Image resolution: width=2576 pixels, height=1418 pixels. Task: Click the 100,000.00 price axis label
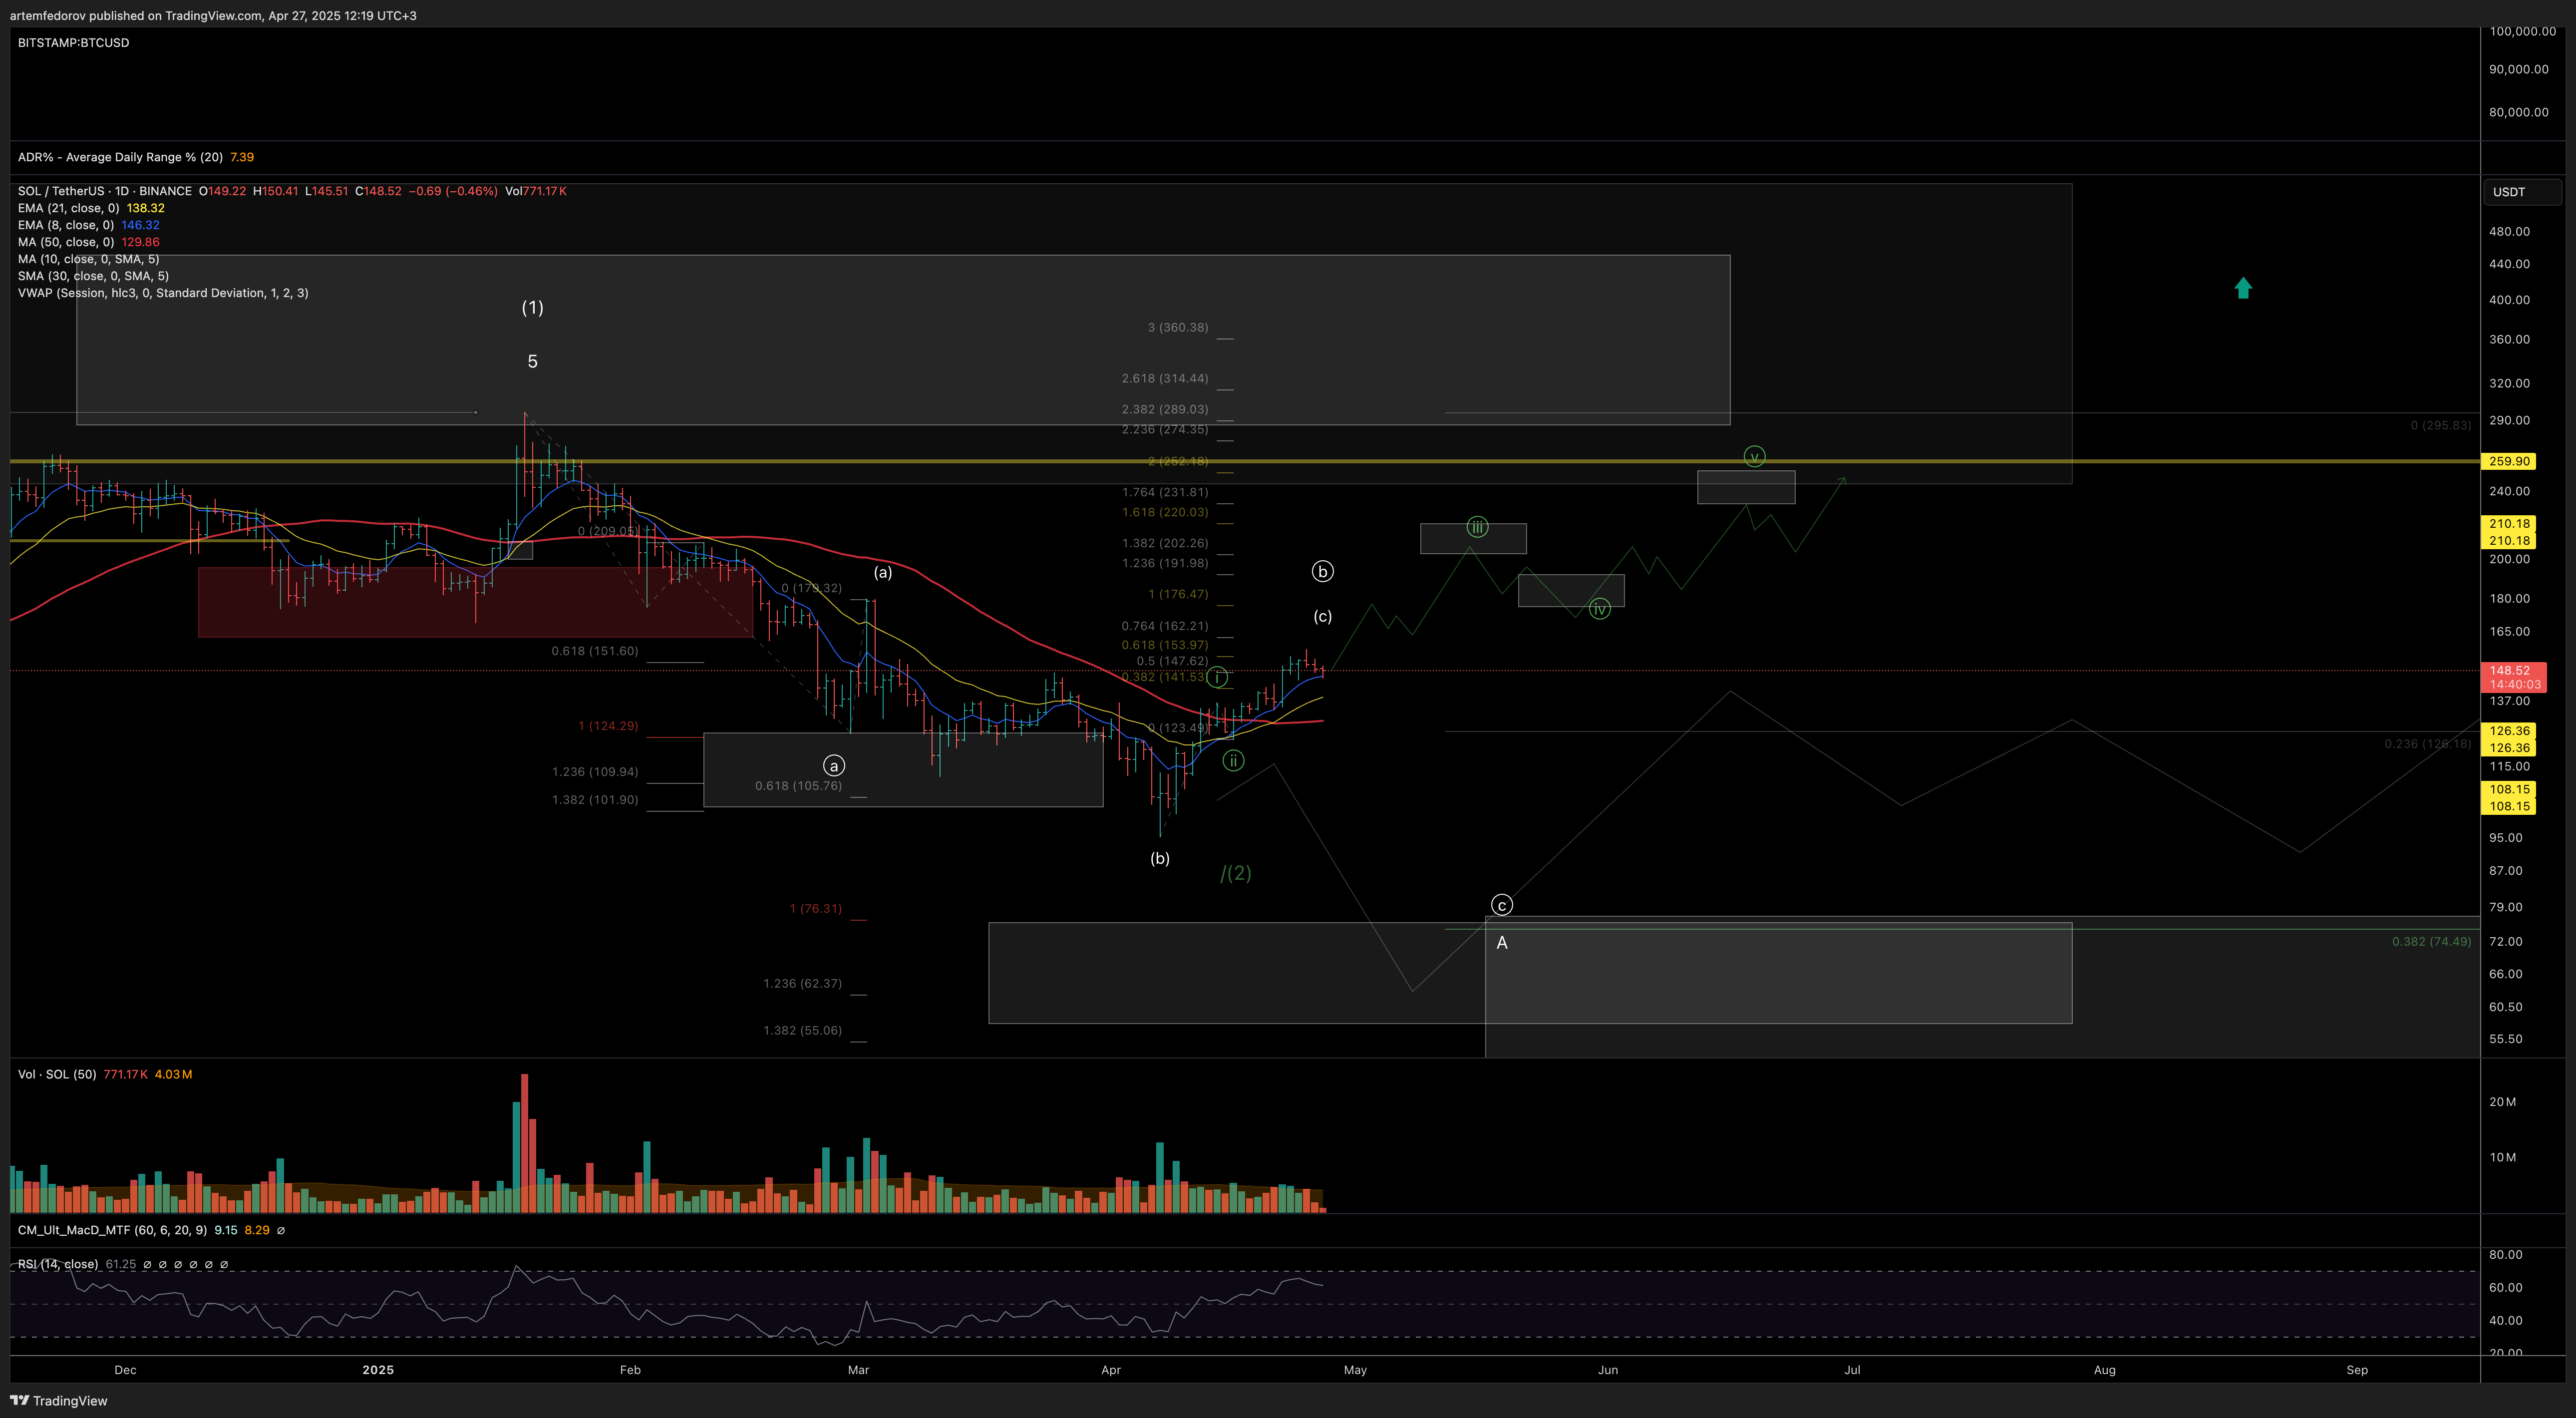2522,31
